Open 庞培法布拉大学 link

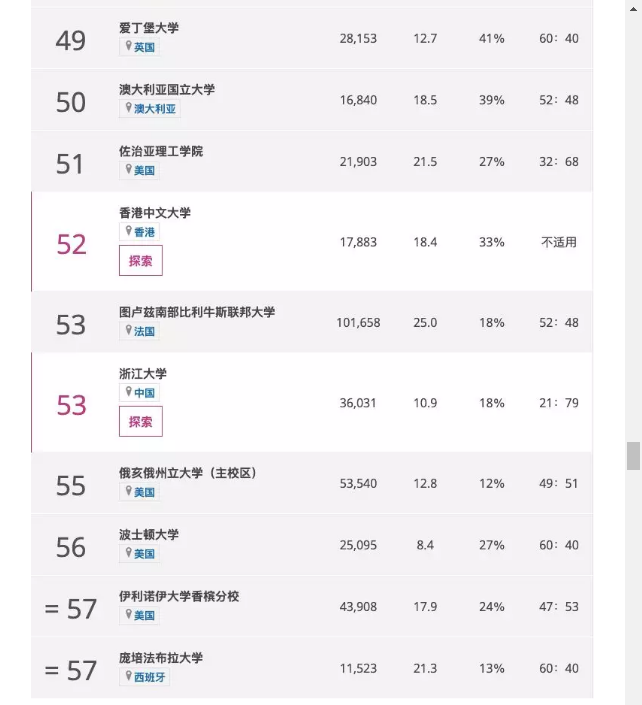[161, 658]
